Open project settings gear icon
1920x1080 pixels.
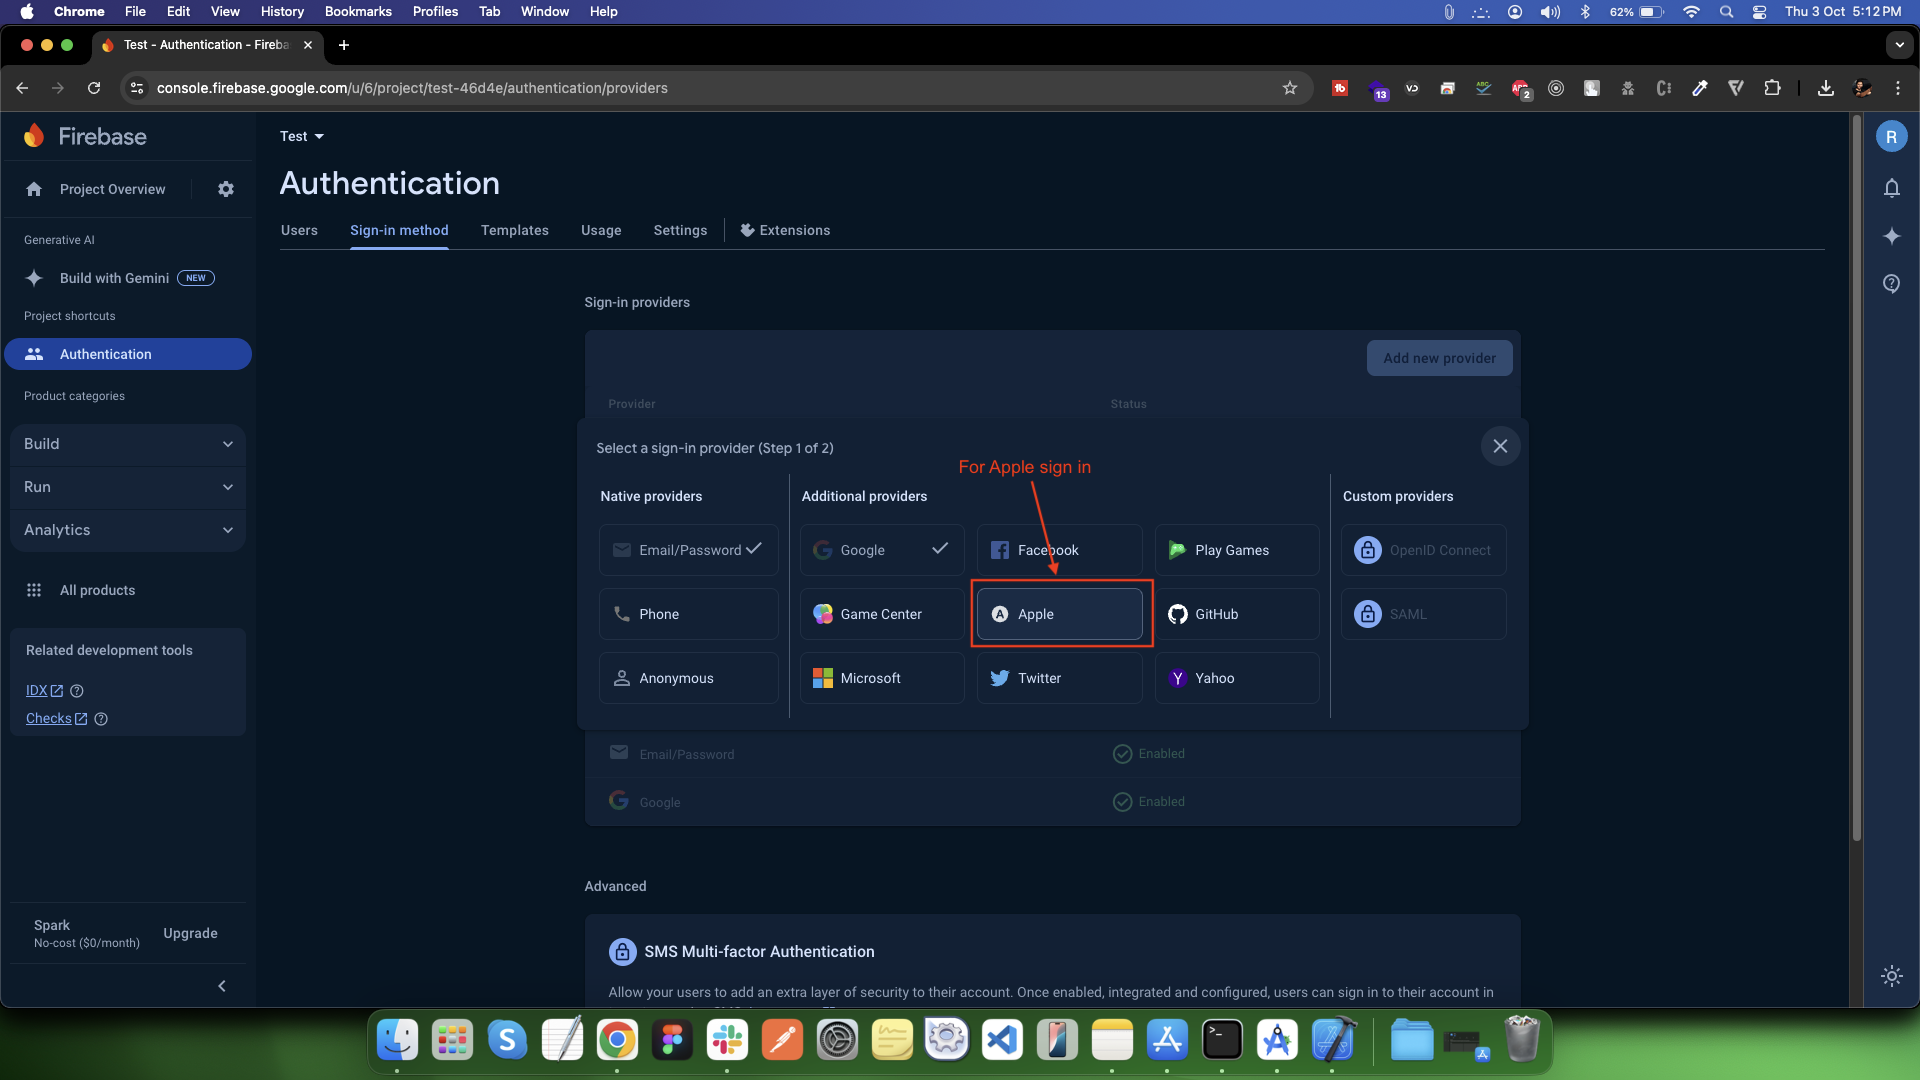[226, 189]
